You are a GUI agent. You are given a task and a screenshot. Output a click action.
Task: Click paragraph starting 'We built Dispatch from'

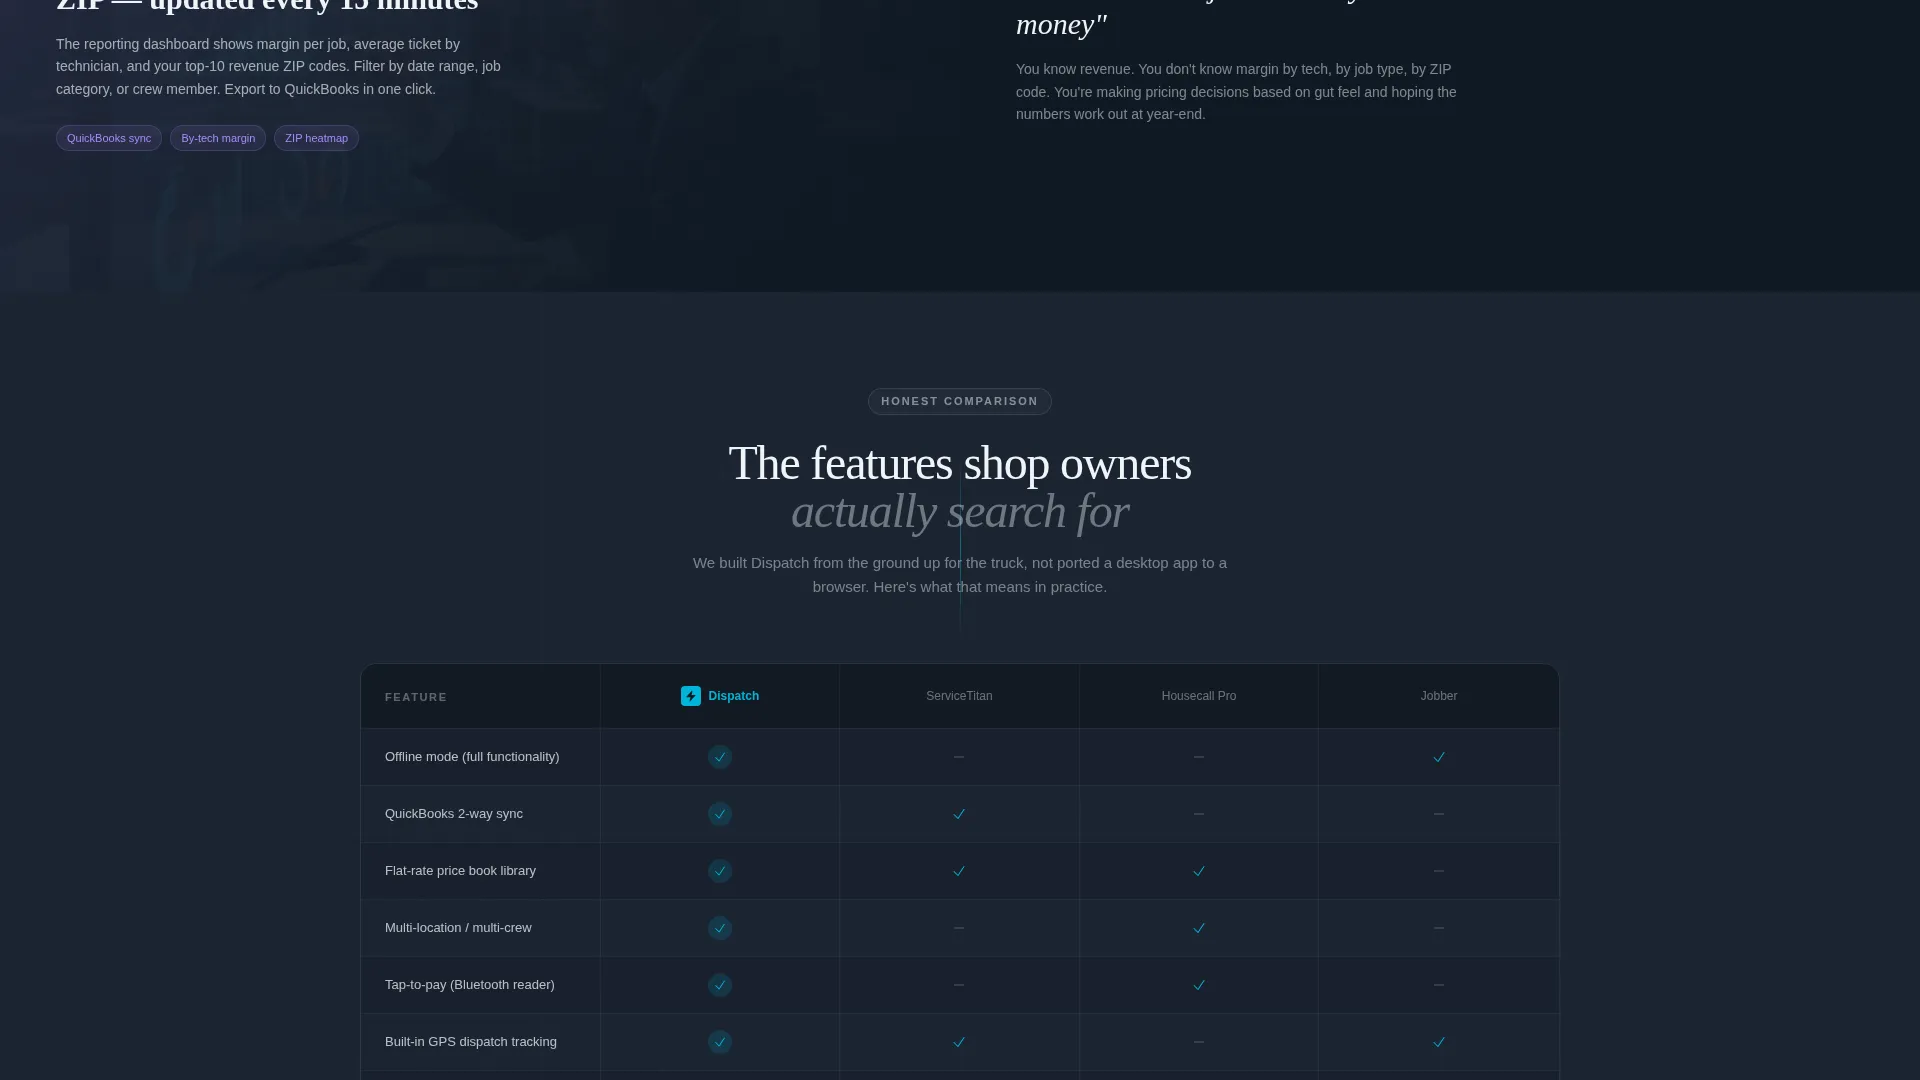(x=960, y=575)
